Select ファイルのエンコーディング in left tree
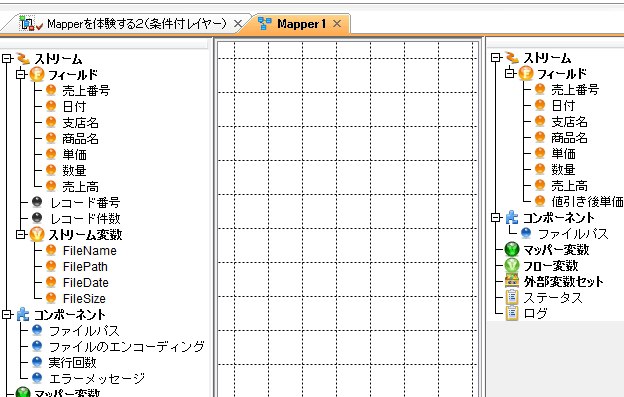624x397 pixels. [x=127, y=346]
